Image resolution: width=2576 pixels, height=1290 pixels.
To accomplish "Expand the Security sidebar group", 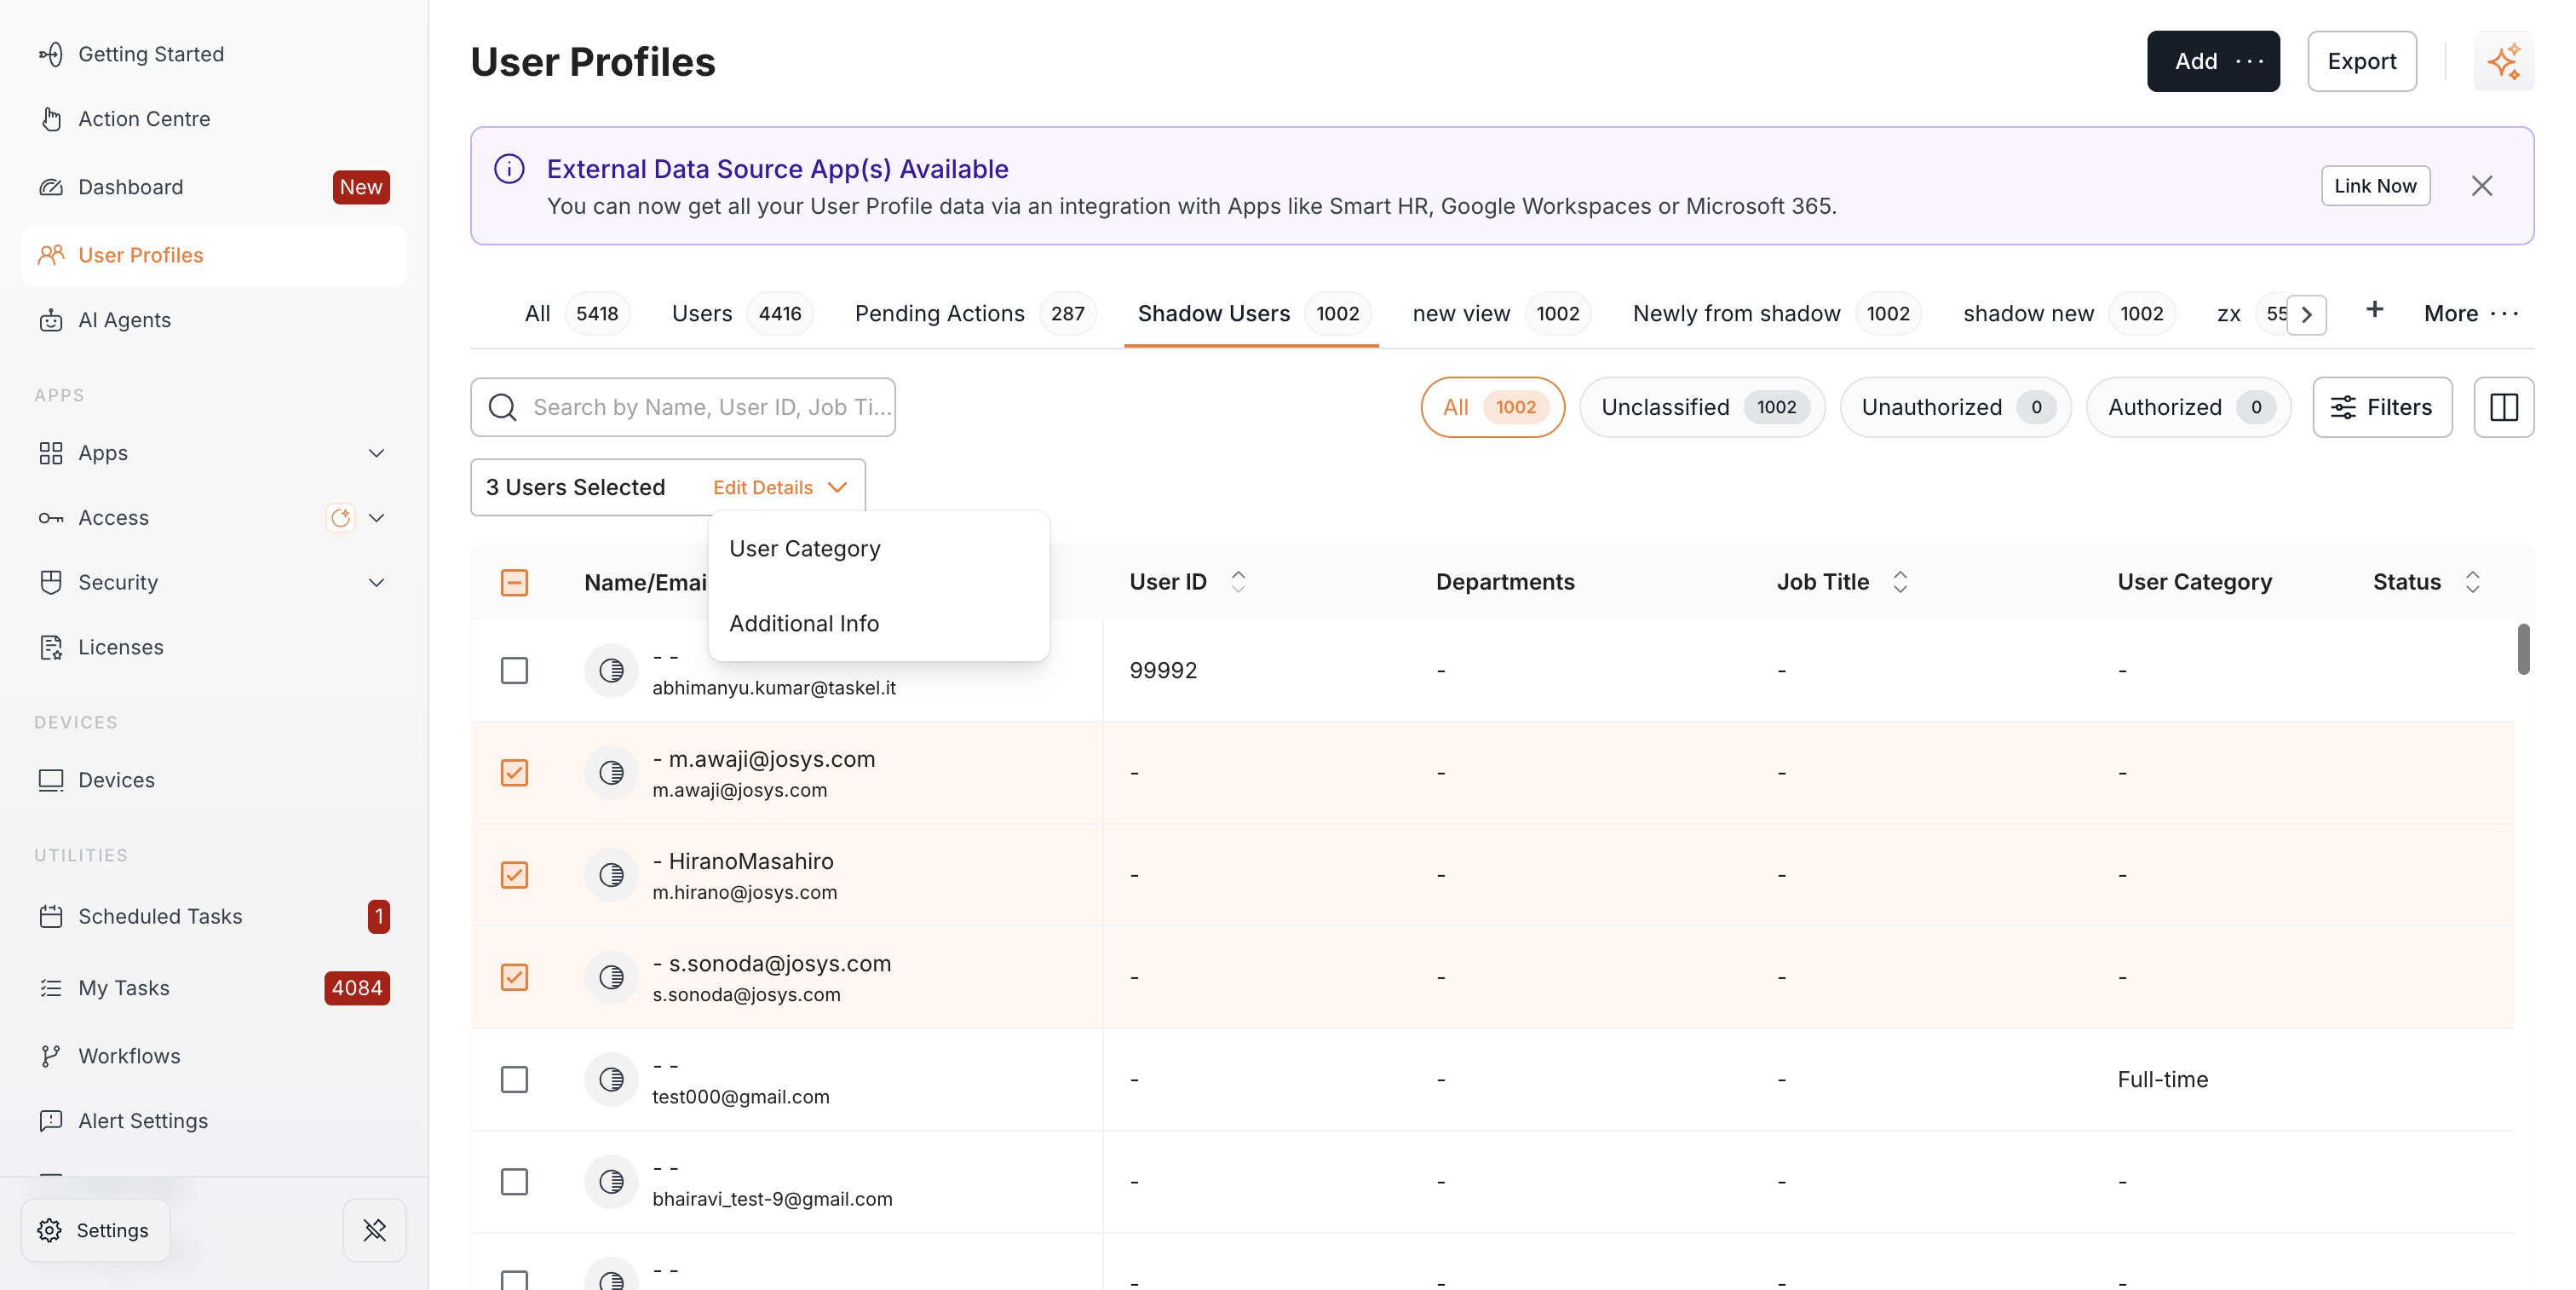I will click(x=376, y=582).
